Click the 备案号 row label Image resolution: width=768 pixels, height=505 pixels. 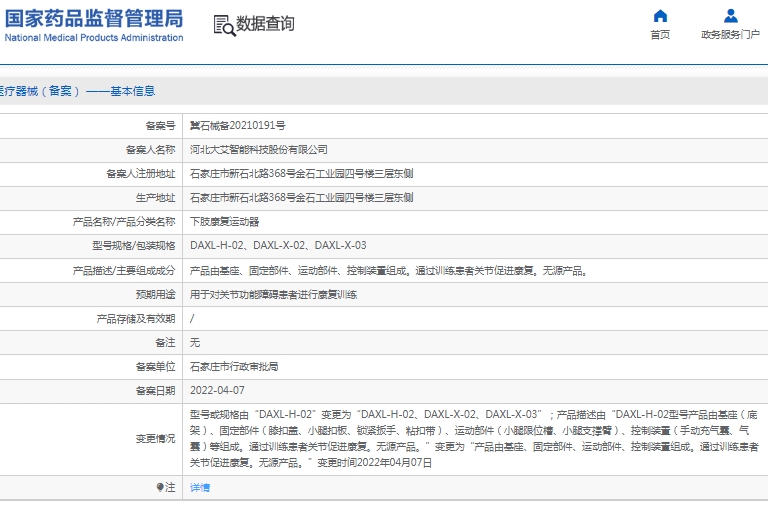160,126
